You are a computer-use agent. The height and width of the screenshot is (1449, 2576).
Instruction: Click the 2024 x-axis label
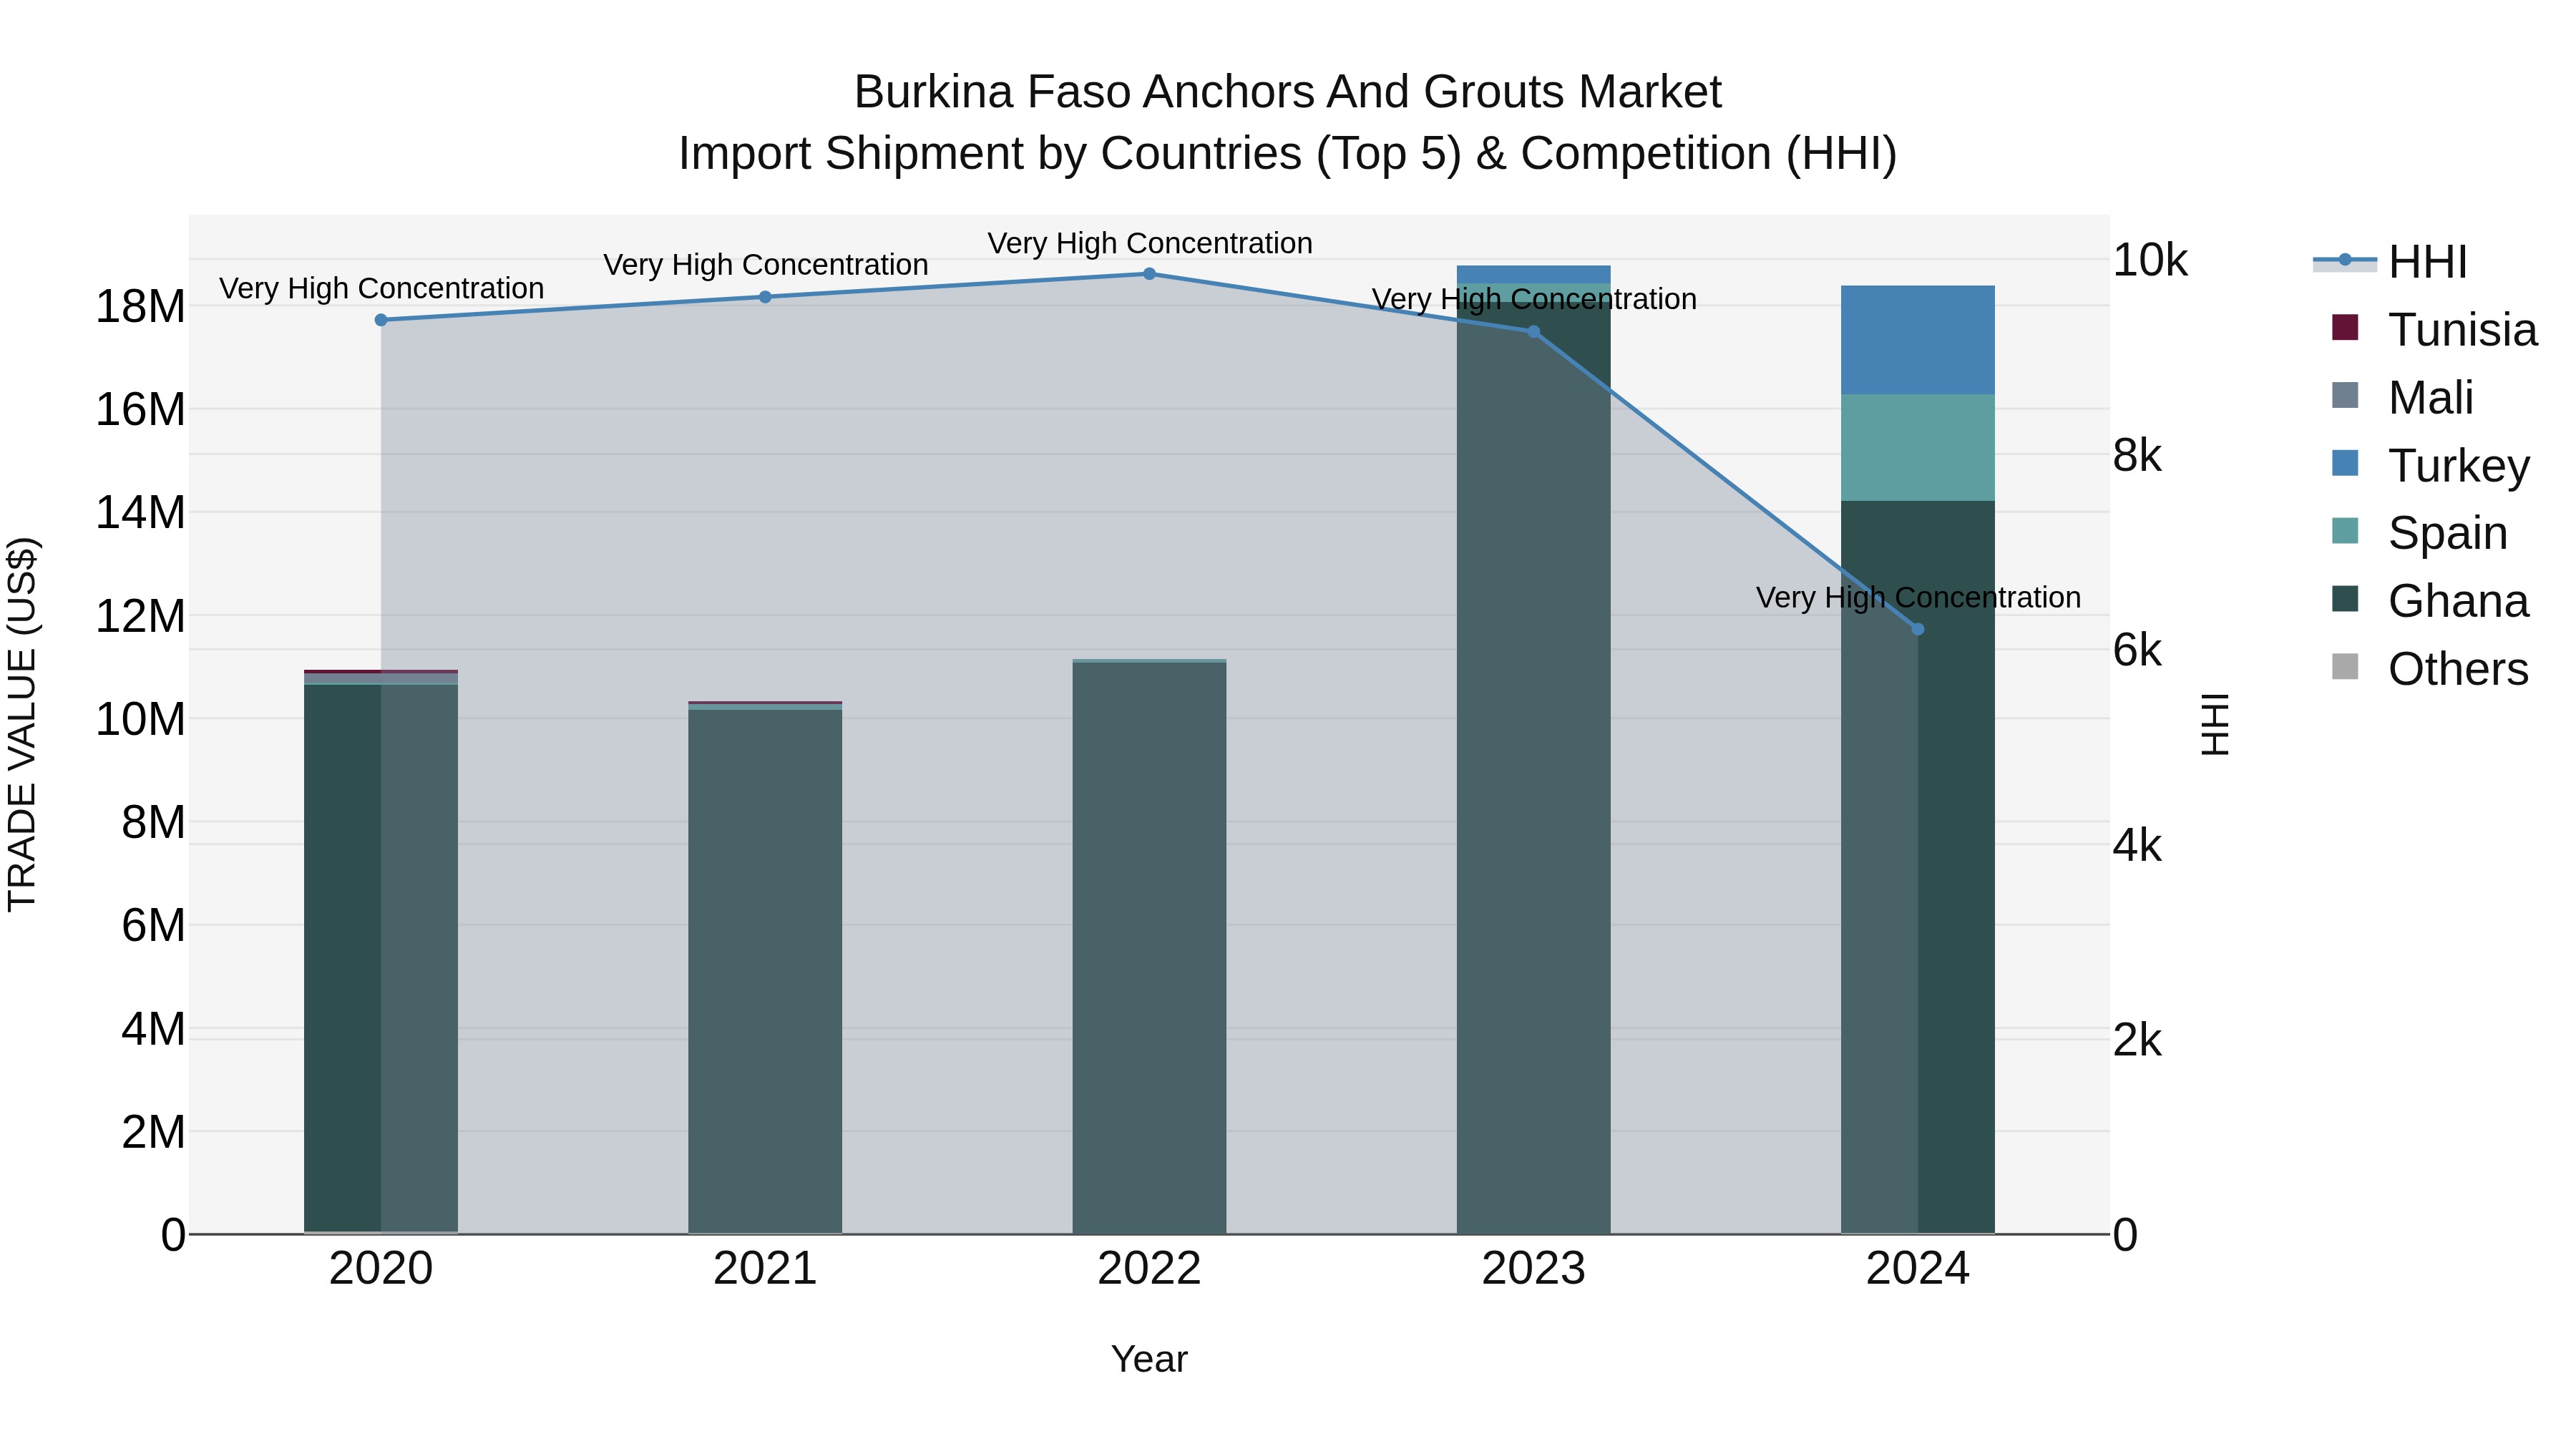1918,1269
